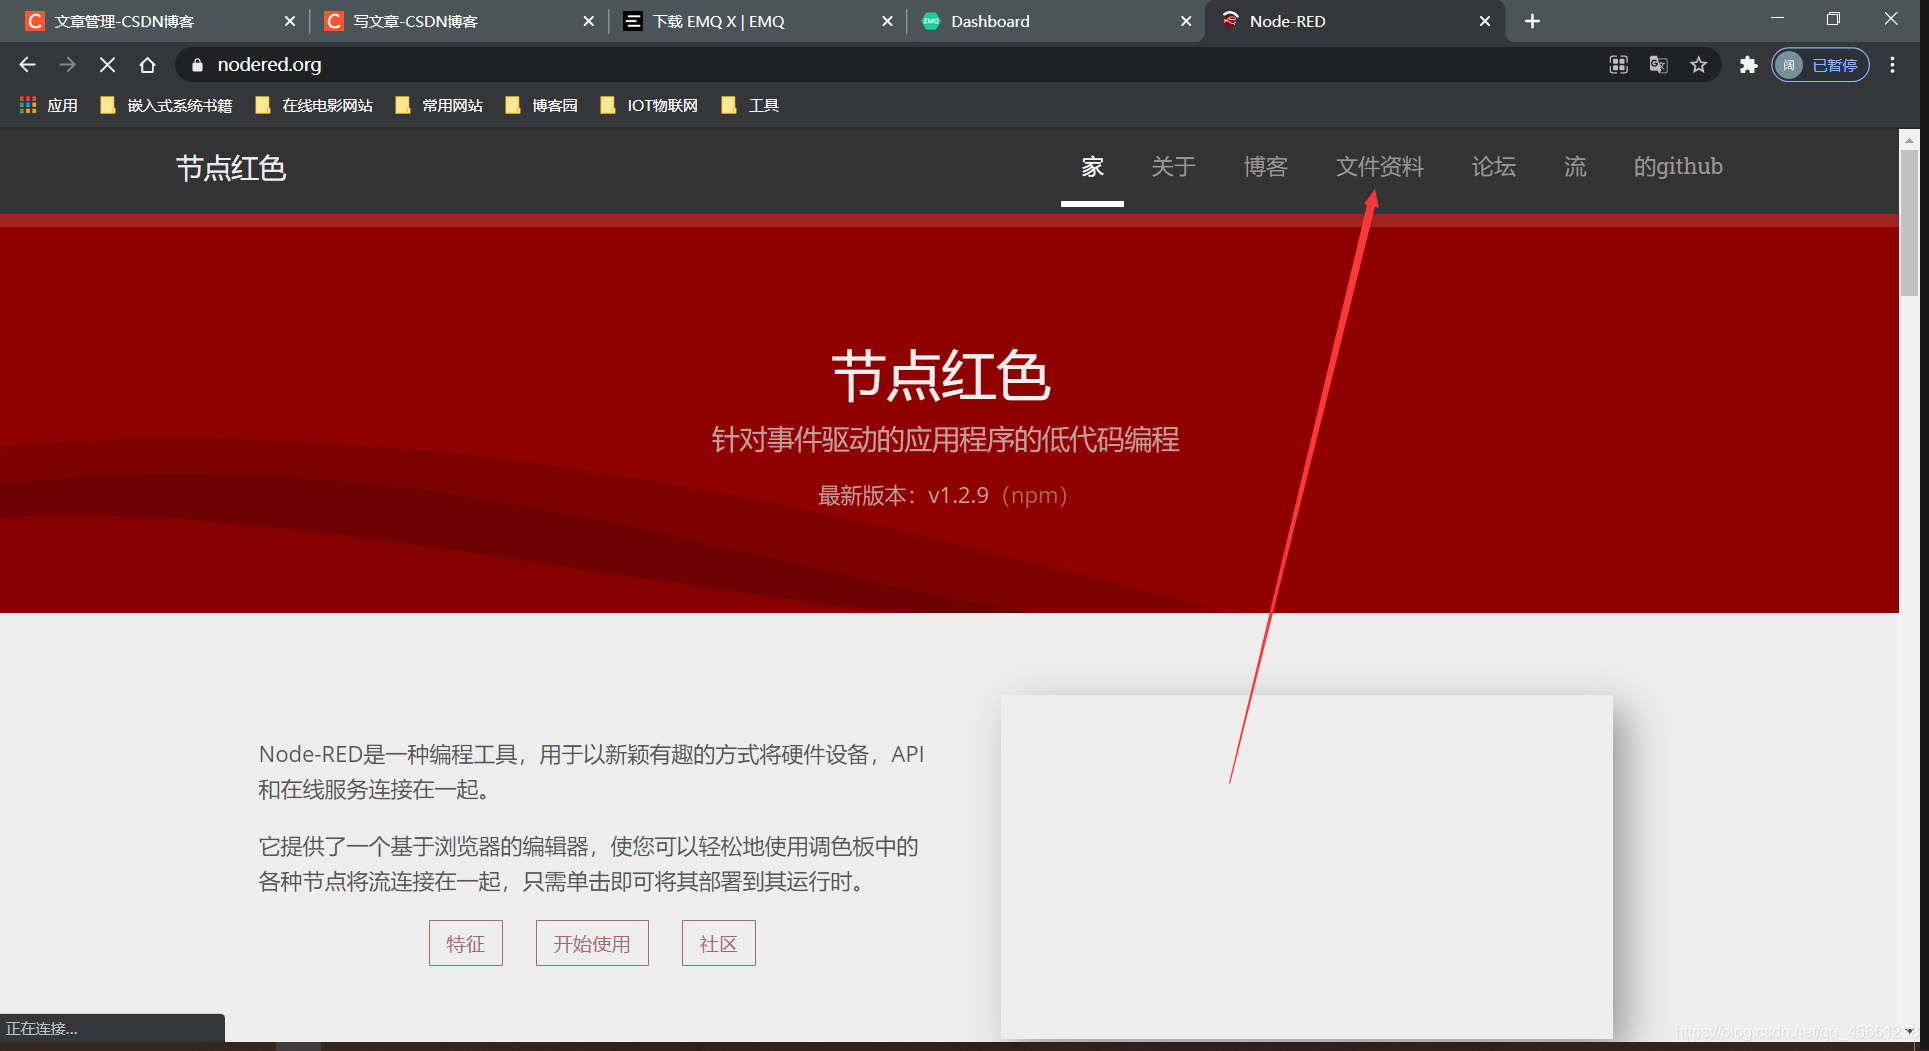Click the 节点红色 hero headline
This screenshot has height=1051, width=1929.
point(942,377)
